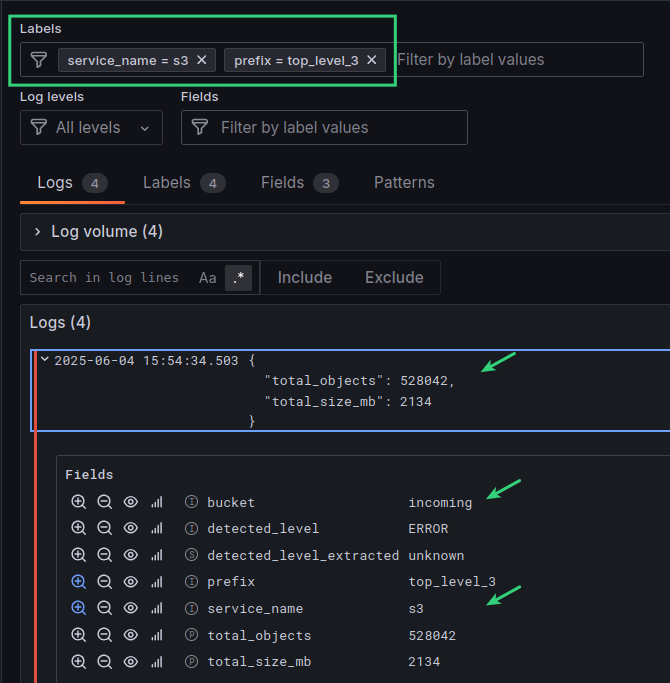
Task: Click the 'top_level_3' value in Fields
Action: (x=452, y=582)
